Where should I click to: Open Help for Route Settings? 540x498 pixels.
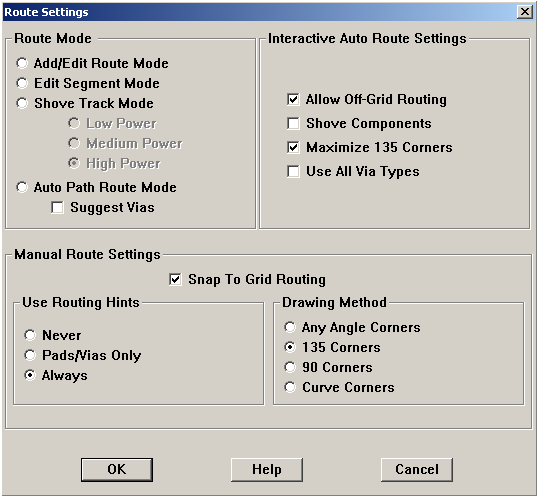[x=267, y=469]
